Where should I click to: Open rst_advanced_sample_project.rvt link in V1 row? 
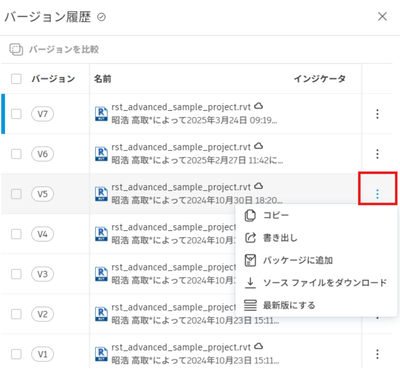[181, 347]
